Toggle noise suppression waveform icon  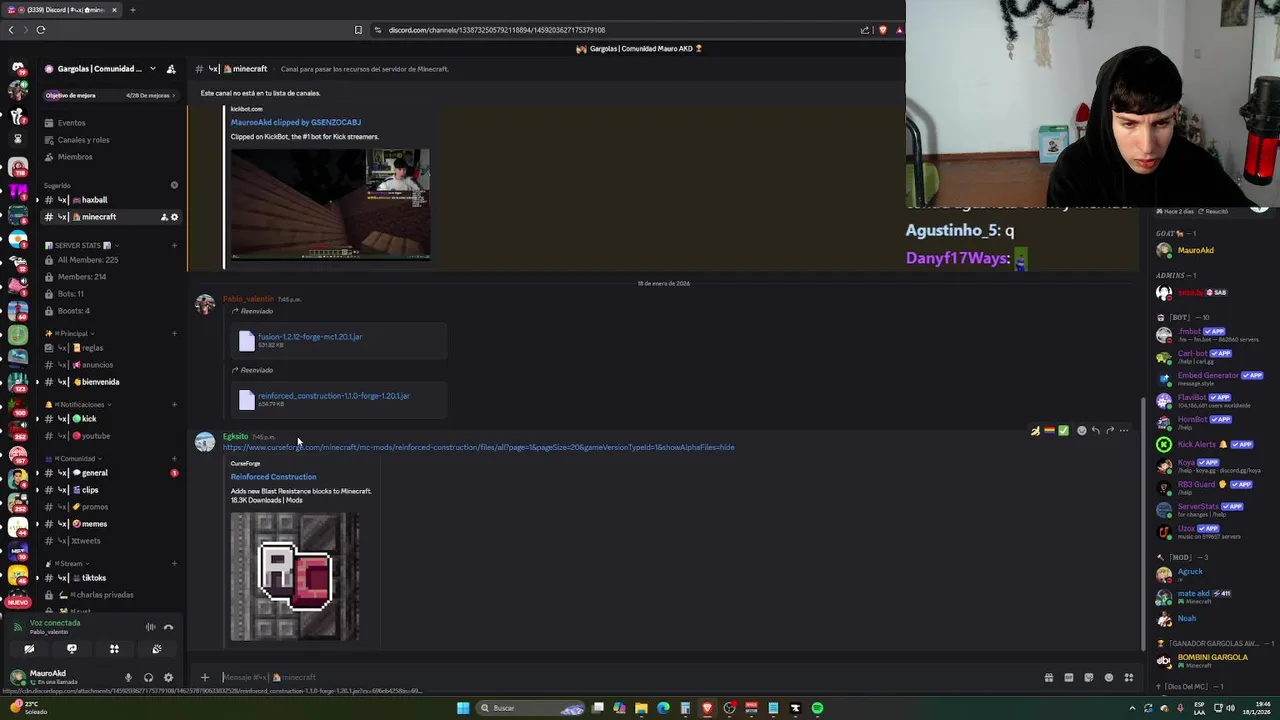pos(150,627)
